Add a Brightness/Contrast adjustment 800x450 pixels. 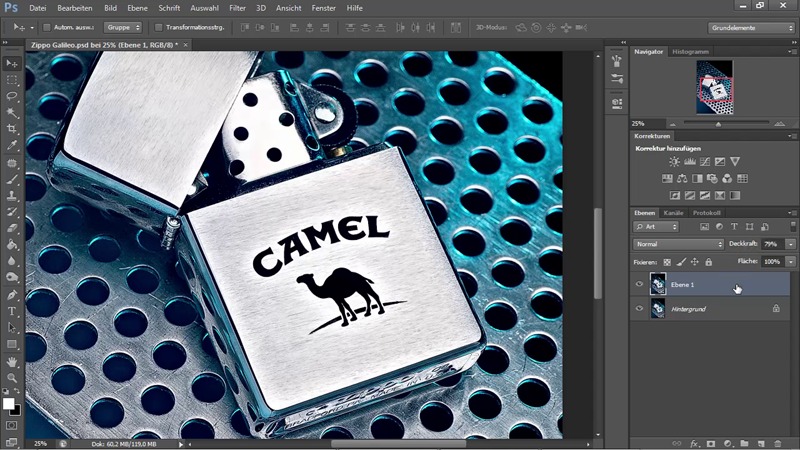coord(674,162)
